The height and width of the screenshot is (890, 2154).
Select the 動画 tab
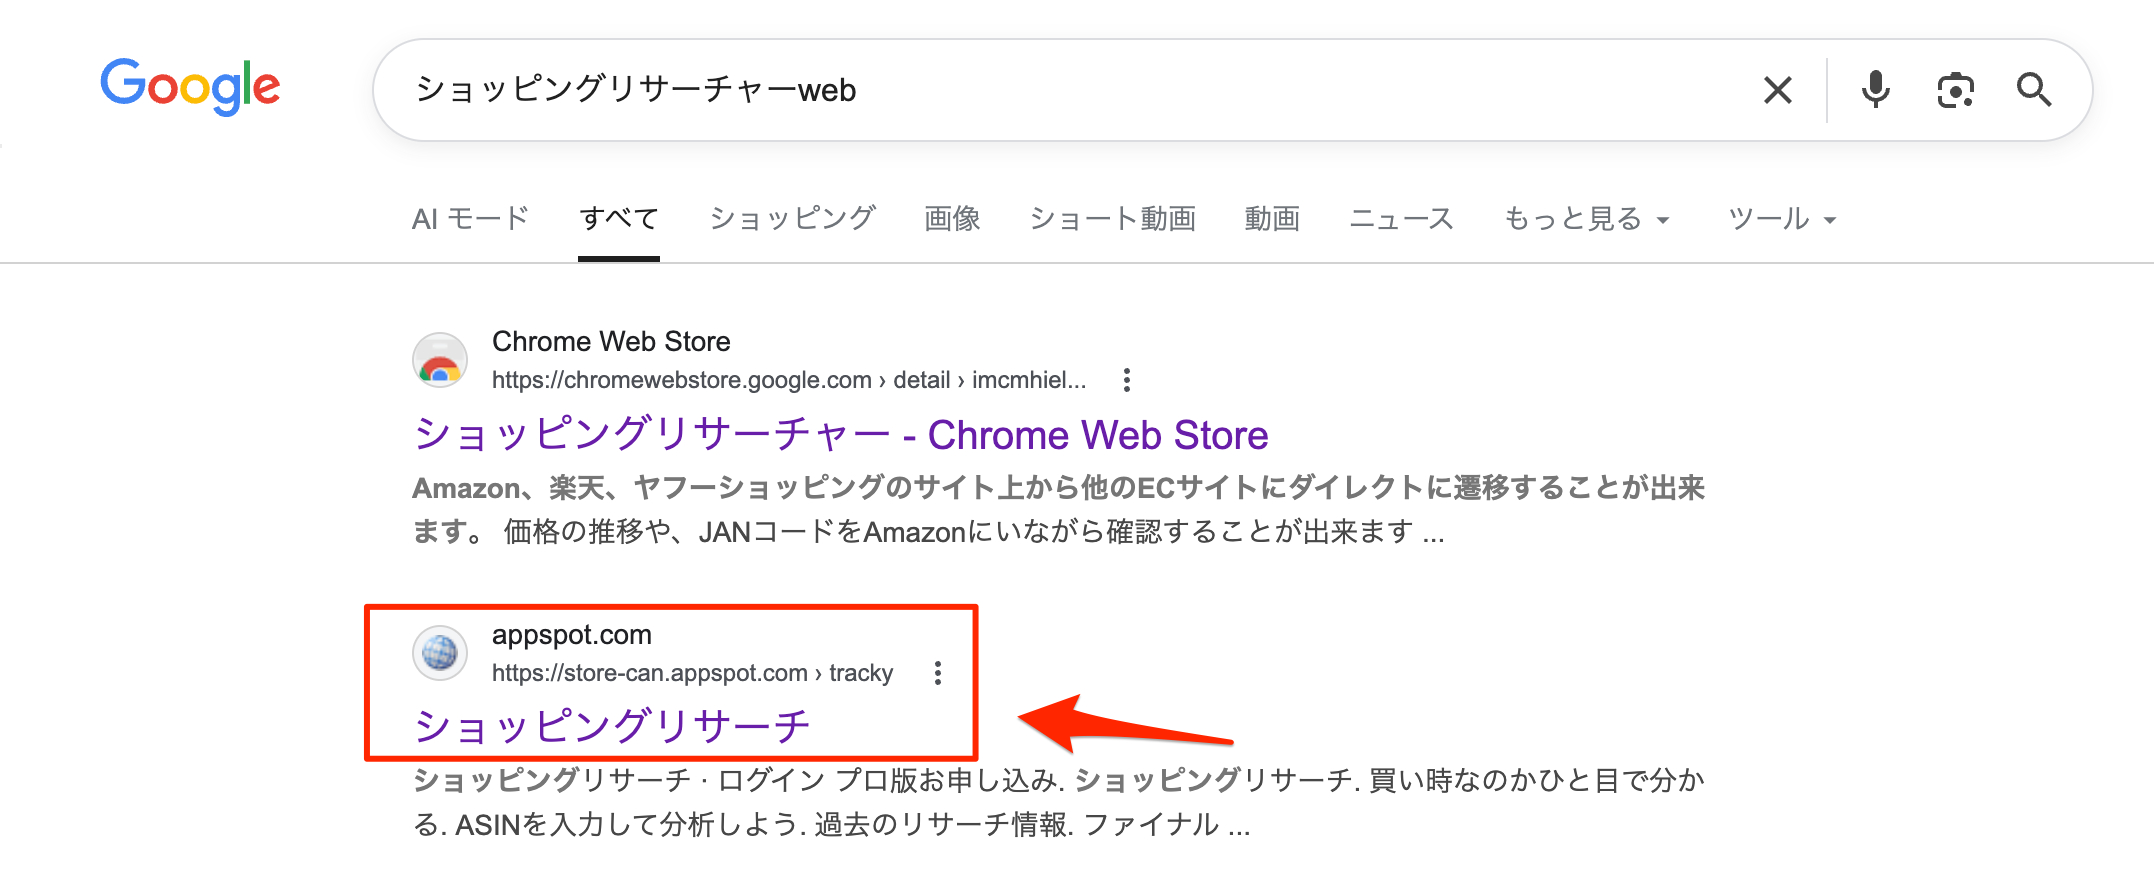[x=1272, y=219]
